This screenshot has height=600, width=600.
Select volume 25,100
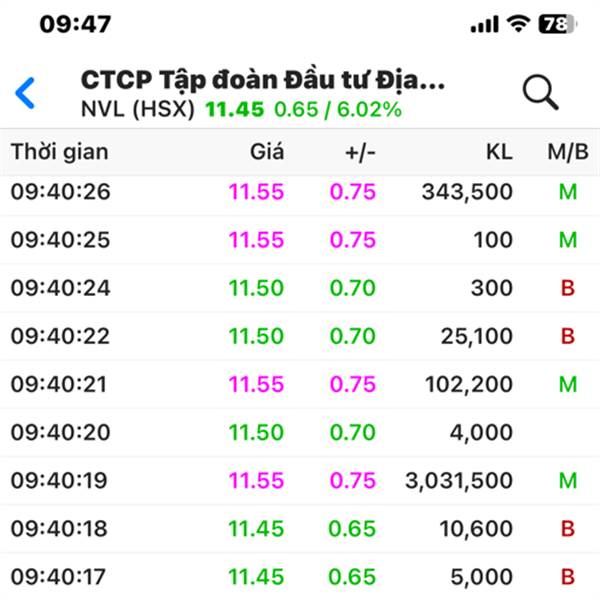477,337
